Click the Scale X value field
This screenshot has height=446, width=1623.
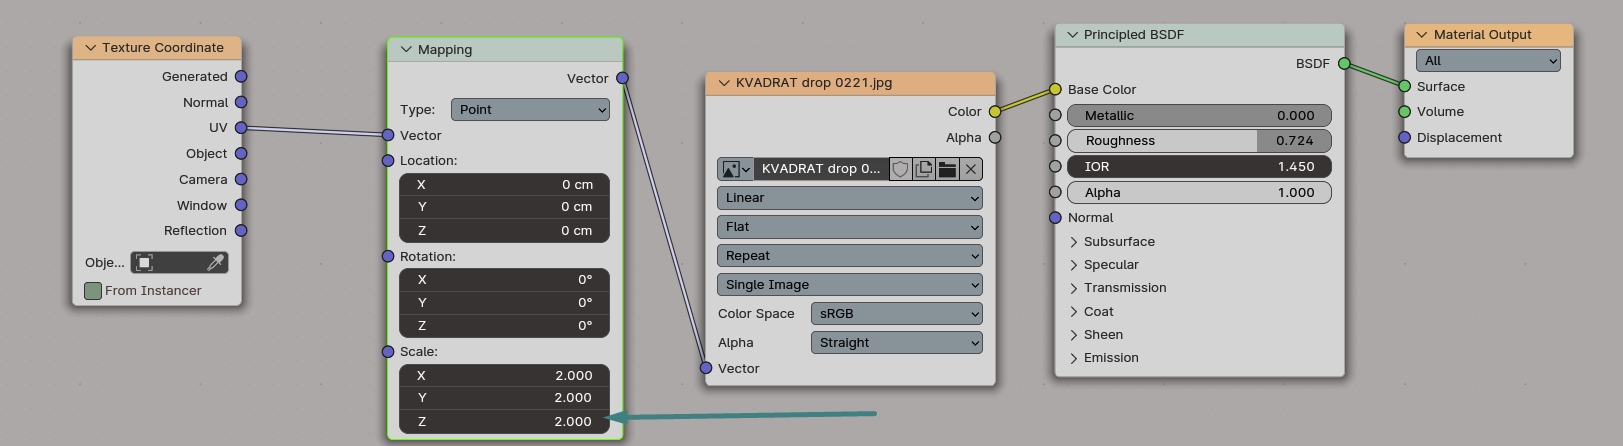point(504,376)
